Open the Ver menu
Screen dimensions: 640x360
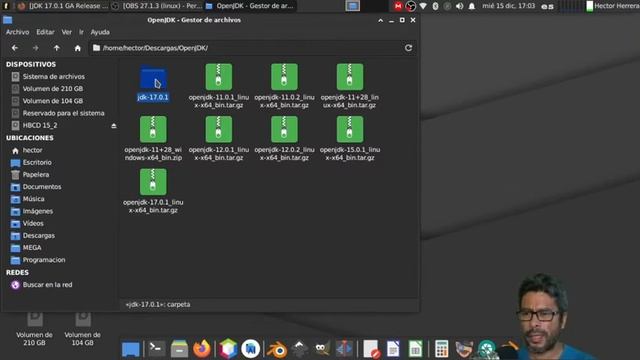[67, 32]
